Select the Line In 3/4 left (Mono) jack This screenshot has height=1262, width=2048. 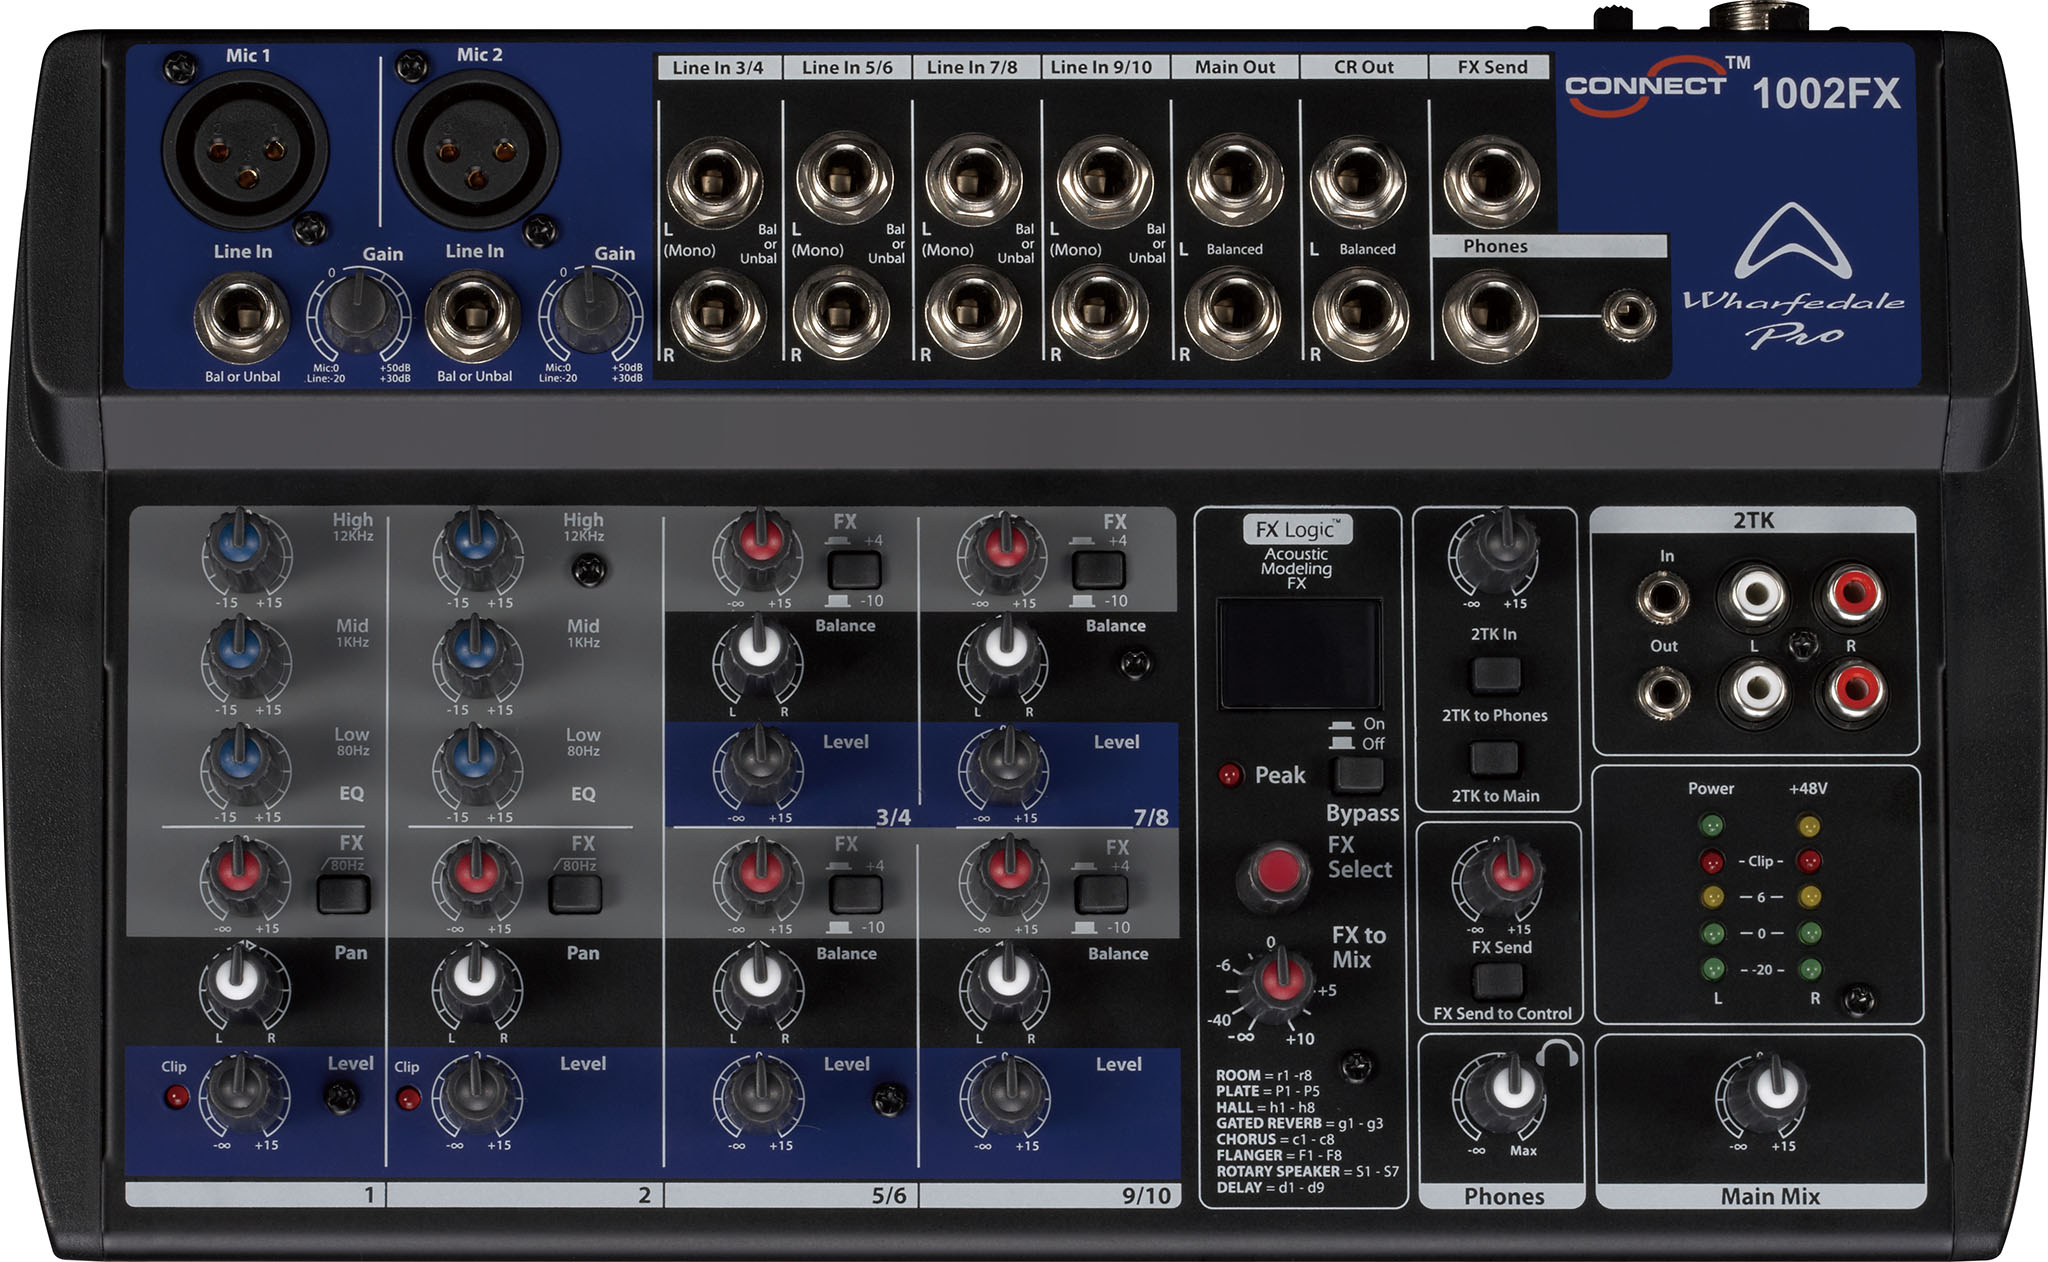(x=715, y=183)
